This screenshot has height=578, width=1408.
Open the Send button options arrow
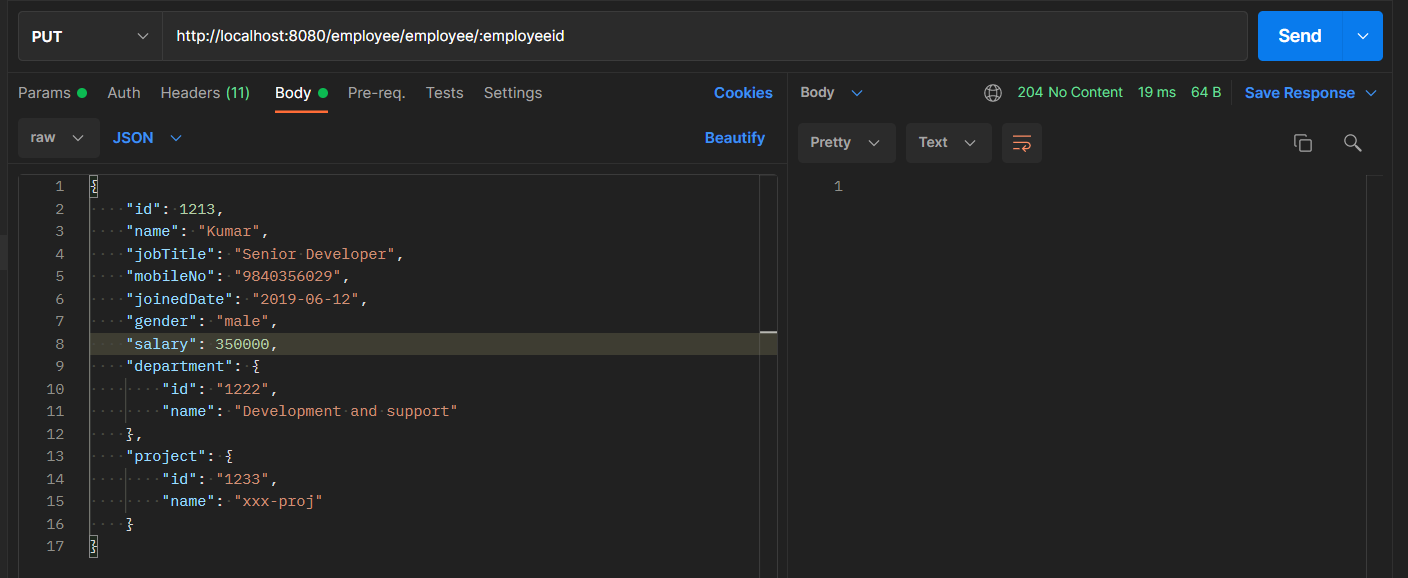pos(1362,35)
